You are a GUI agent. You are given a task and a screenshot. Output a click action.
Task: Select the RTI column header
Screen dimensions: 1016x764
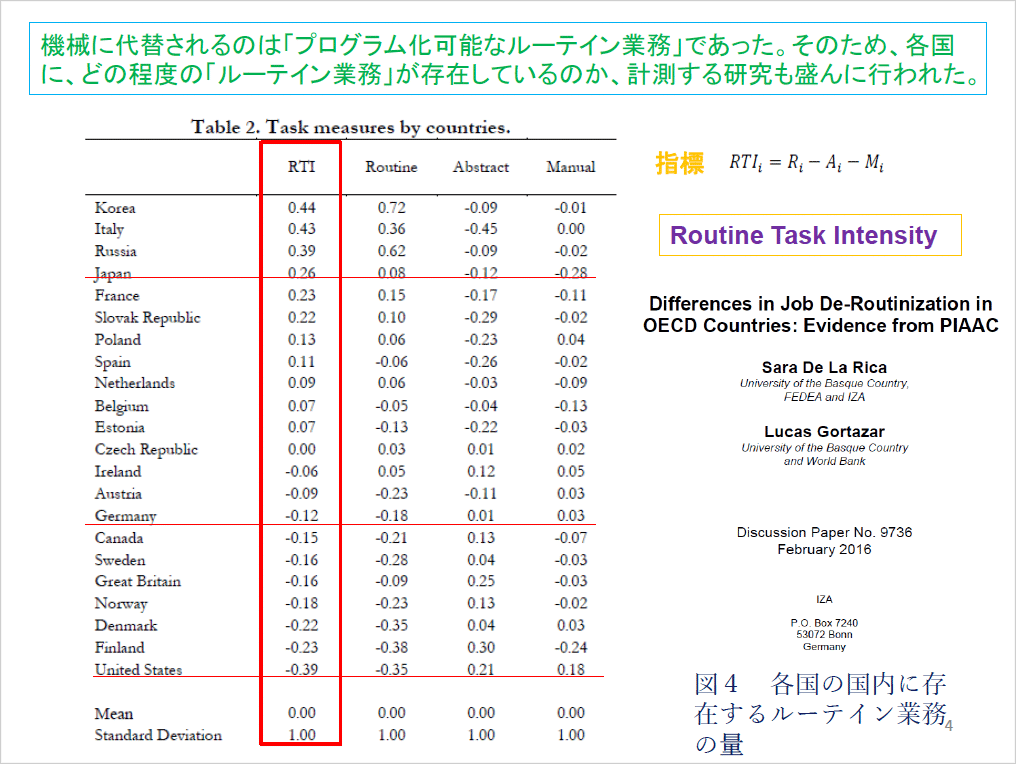301,167
